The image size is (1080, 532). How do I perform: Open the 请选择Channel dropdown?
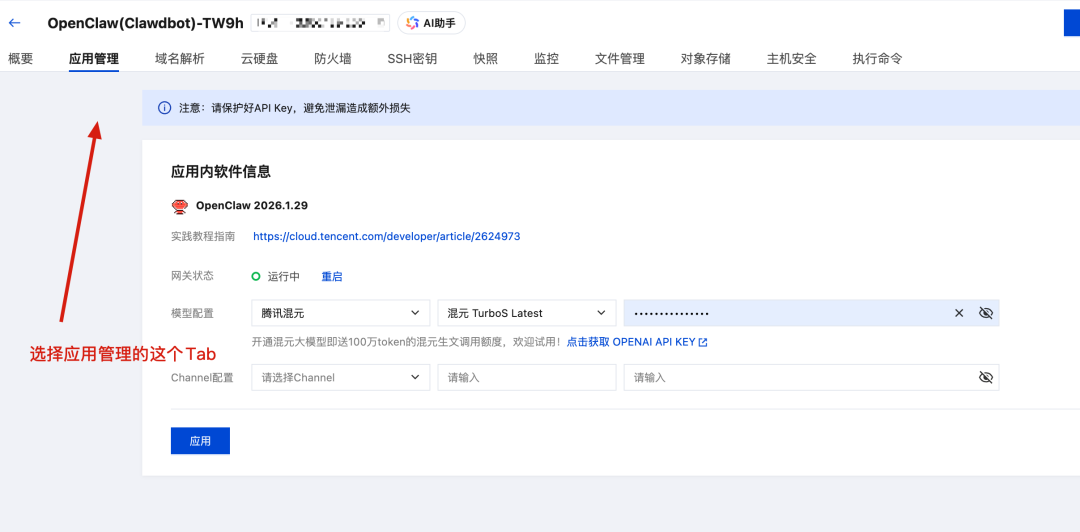[x=340, y=377]
